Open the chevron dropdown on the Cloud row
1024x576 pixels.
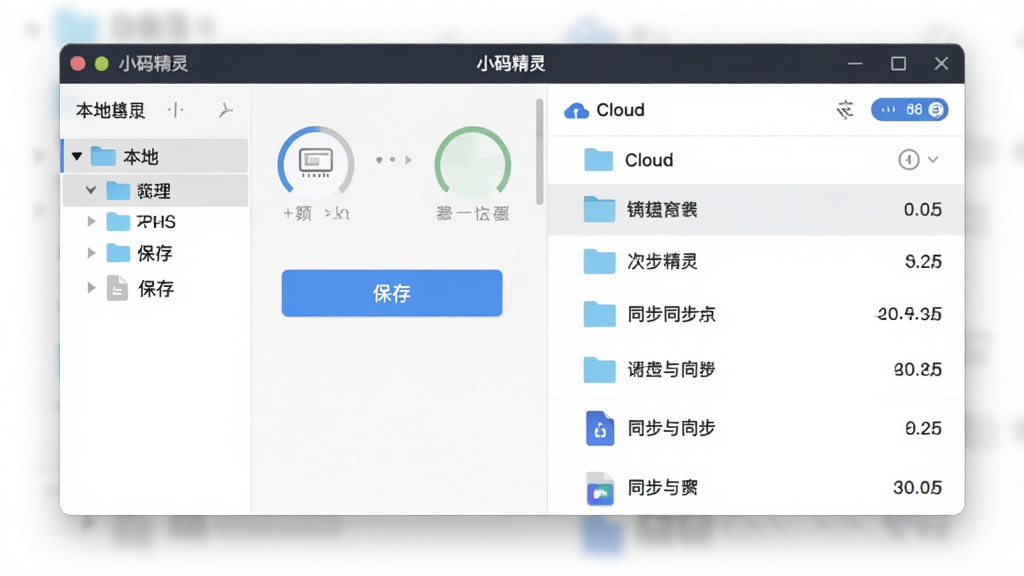[x=934, y=160]
